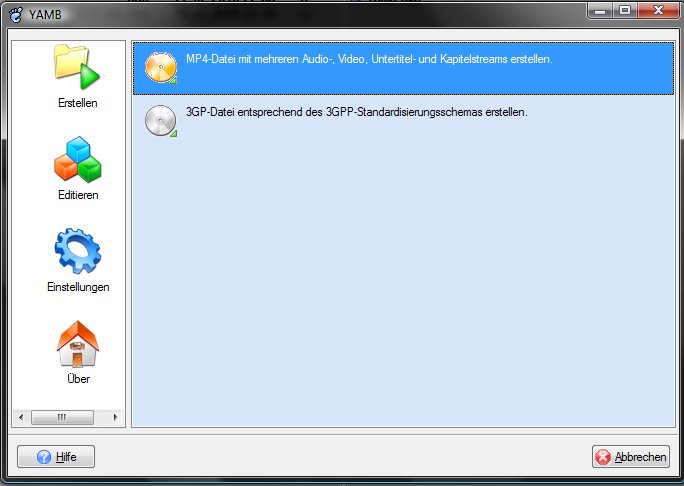Select the Editieren colored cubes icon
Image resolution: width=684 pixels, height=486 pixels.
click(78, 159)
